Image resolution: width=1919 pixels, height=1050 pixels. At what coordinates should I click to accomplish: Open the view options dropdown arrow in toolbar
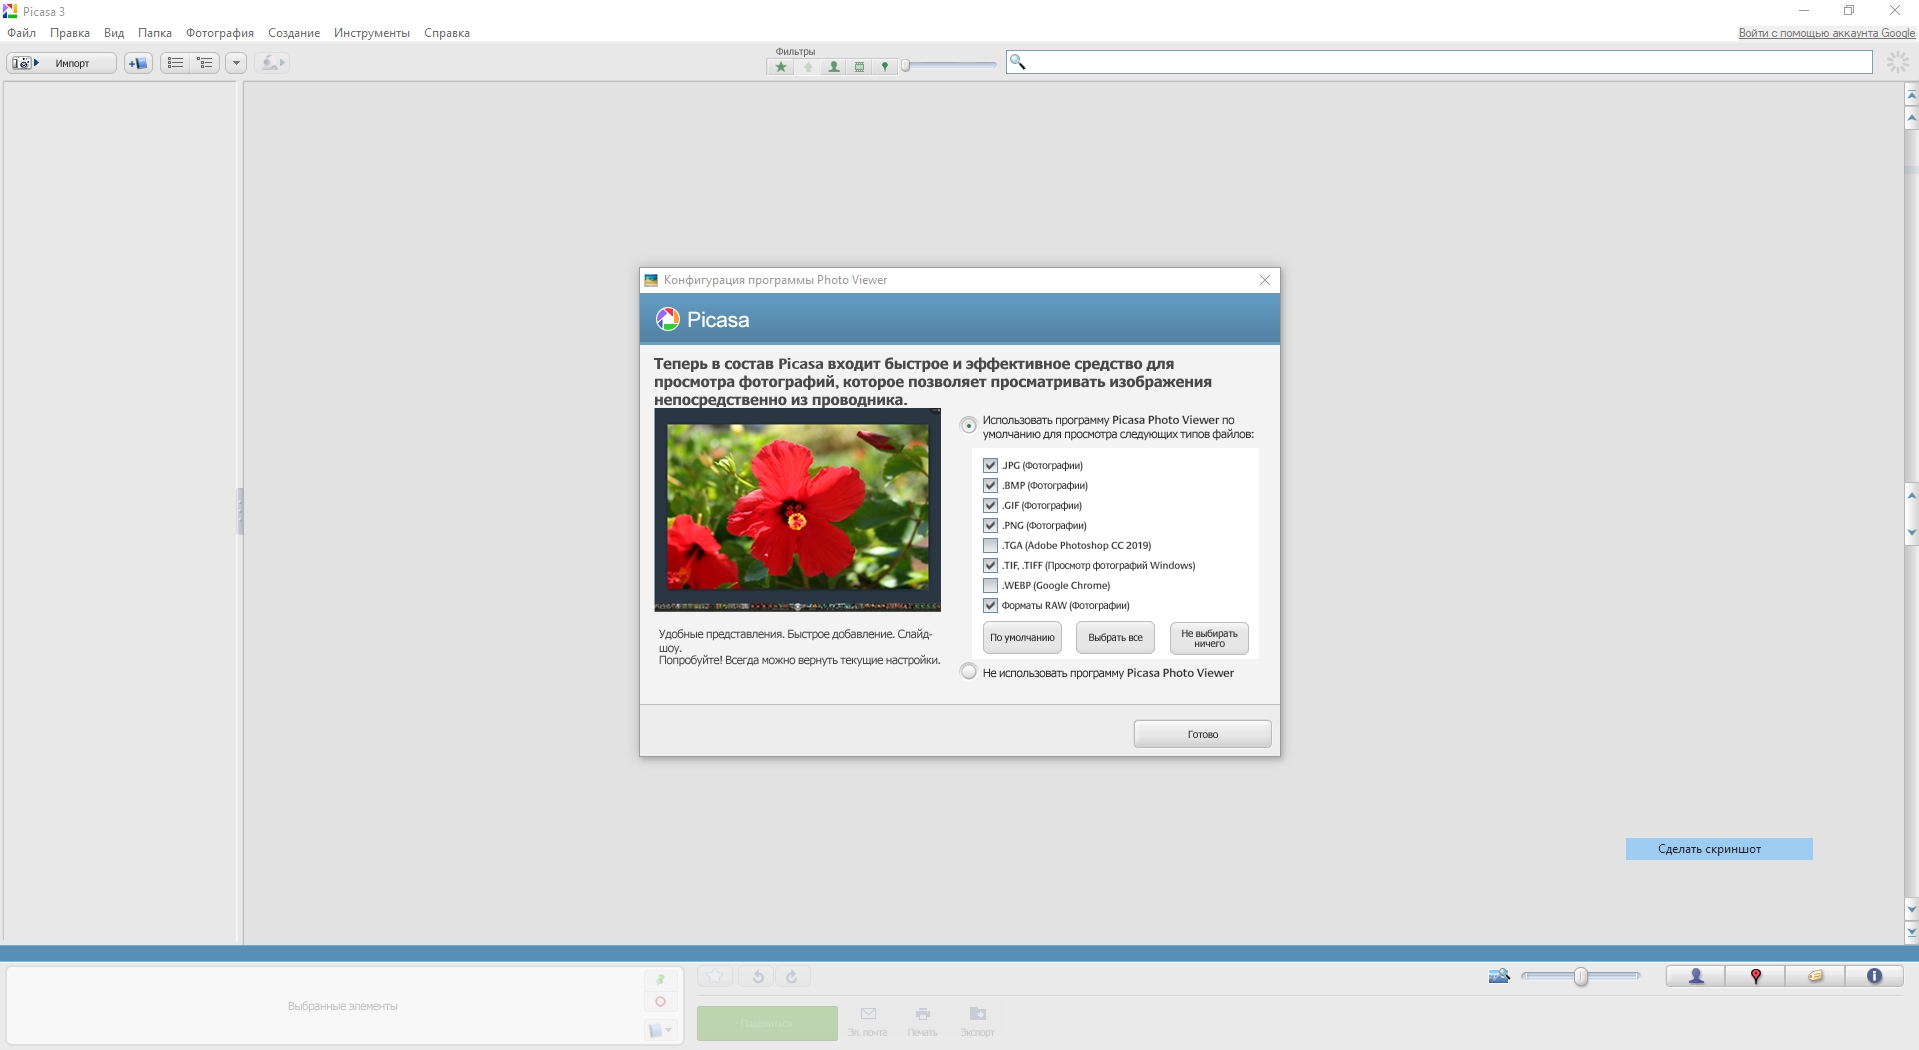[x=236, y=63]
